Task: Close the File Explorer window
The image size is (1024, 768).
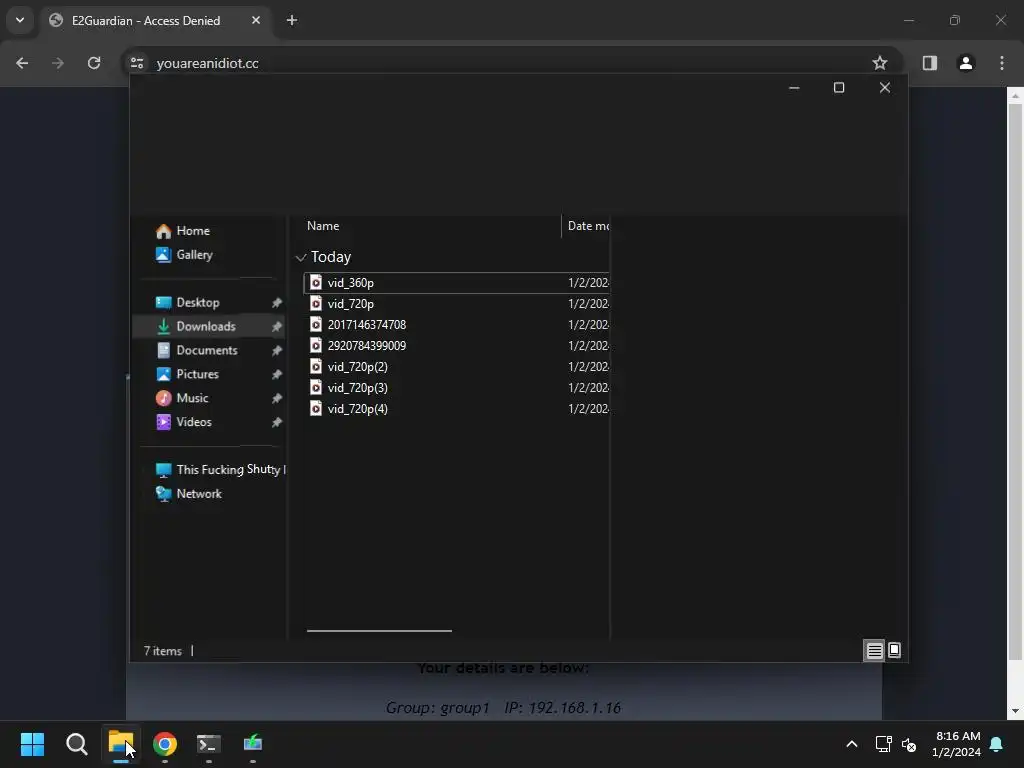Action: (x=885, y=88)
